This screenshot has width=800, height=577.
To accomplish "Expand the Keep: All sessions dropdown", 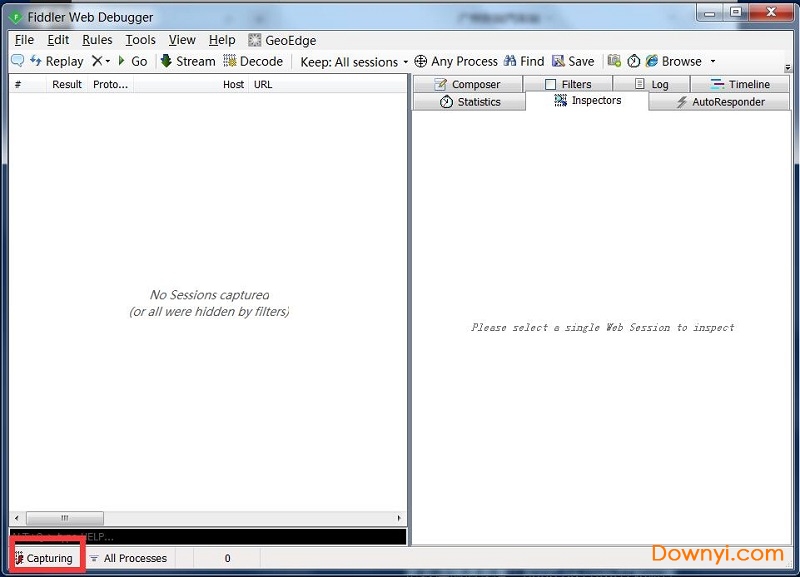I will pyautogui.click(x=354, y=62).
